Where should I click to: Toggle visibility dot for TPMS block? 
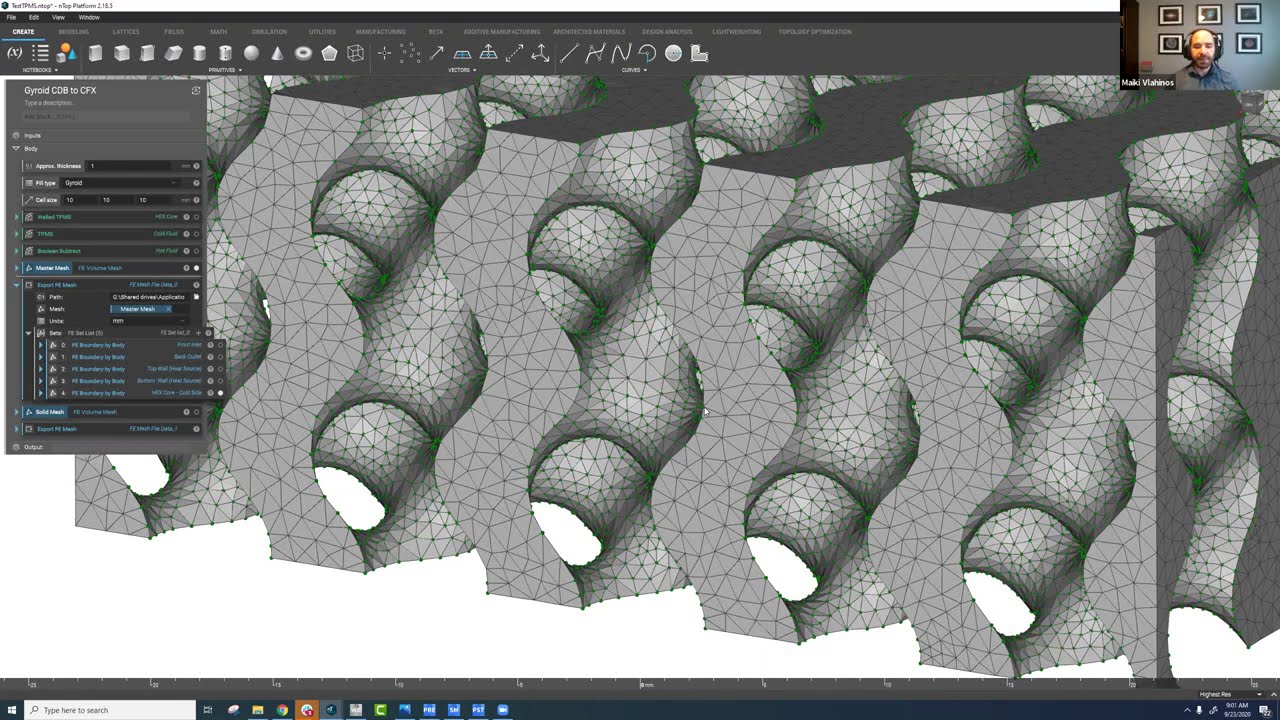(196, 234)
